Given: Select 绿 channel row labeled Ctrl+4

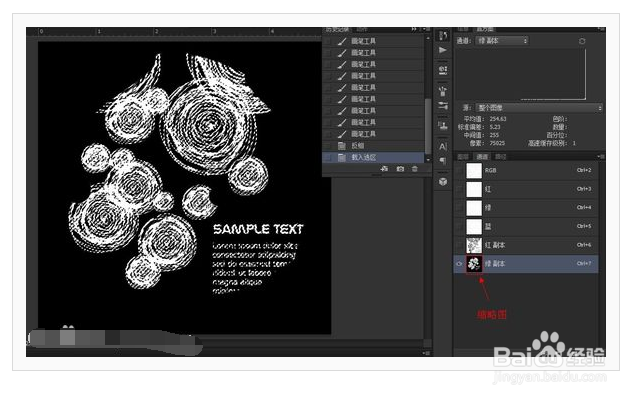Looking at the screenshot, I should pyautogui.click(x=526, y=207).
